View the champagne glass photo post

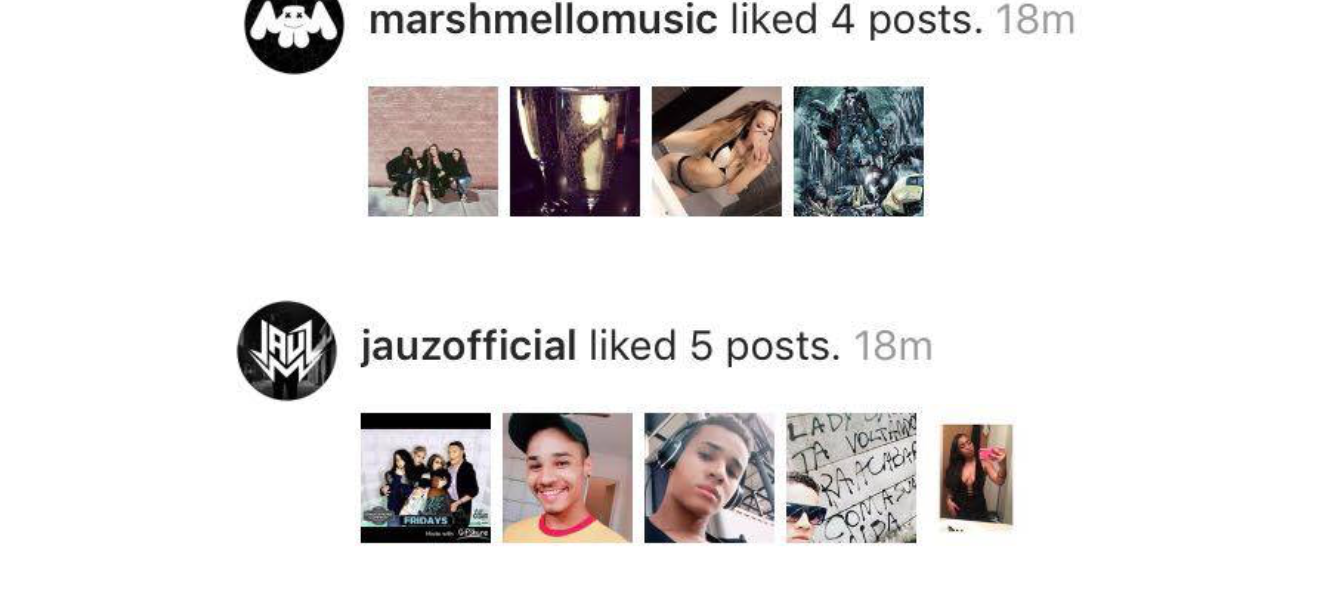(x=575, y=151)
